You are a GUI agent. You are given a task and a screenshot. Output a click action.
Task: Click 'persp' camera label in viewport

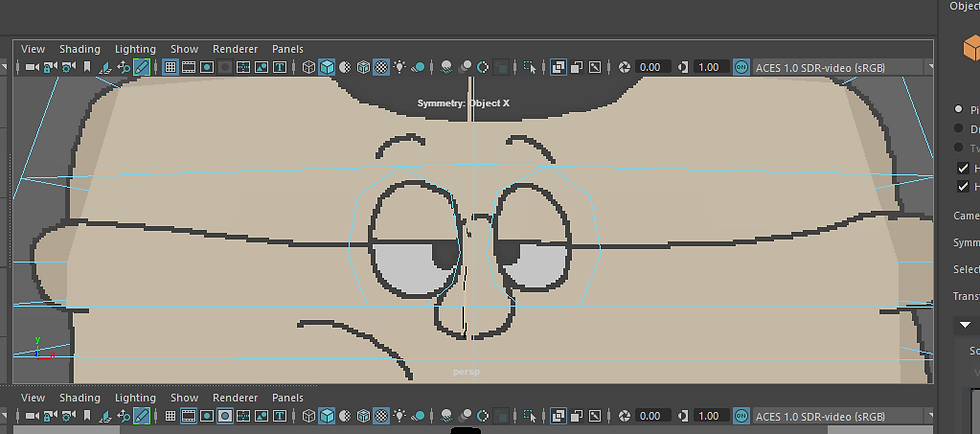click(x=466, y=372)
